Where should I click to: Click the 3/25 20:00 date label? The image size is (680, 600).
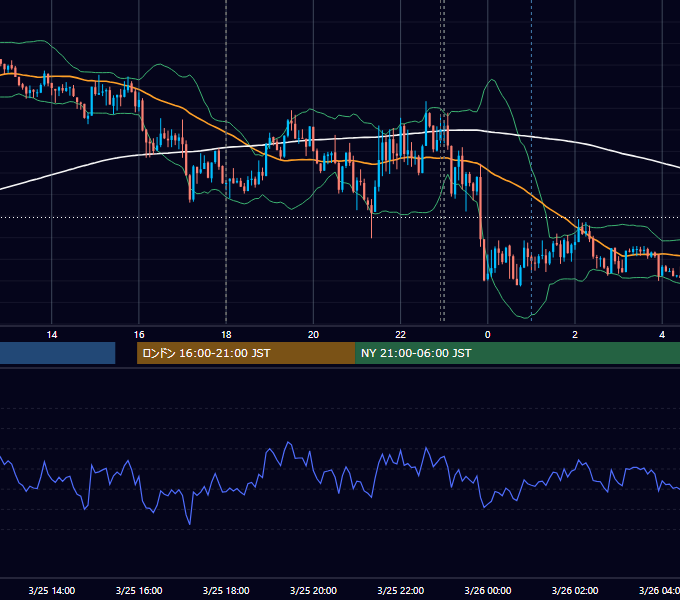click(x=313, y=590)
